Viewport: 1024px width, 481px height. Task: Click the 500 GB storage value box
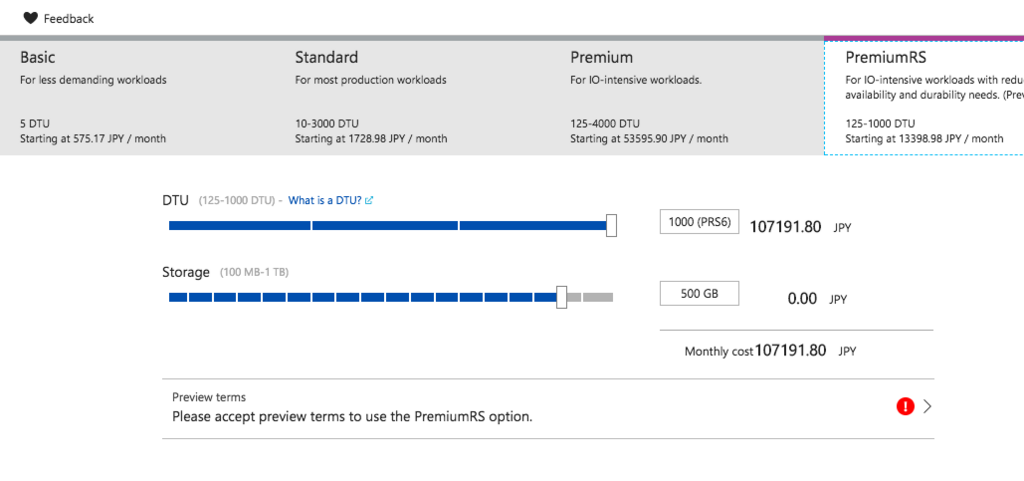(699, 294)
